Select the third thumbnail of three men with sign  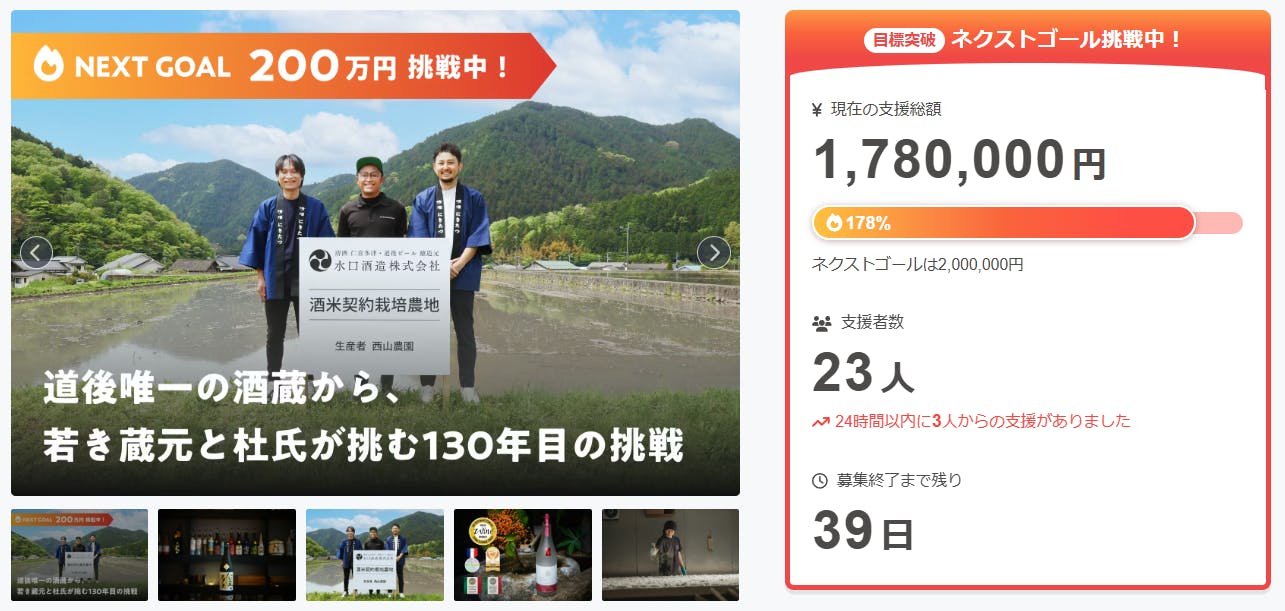click(x=375, y=555)
